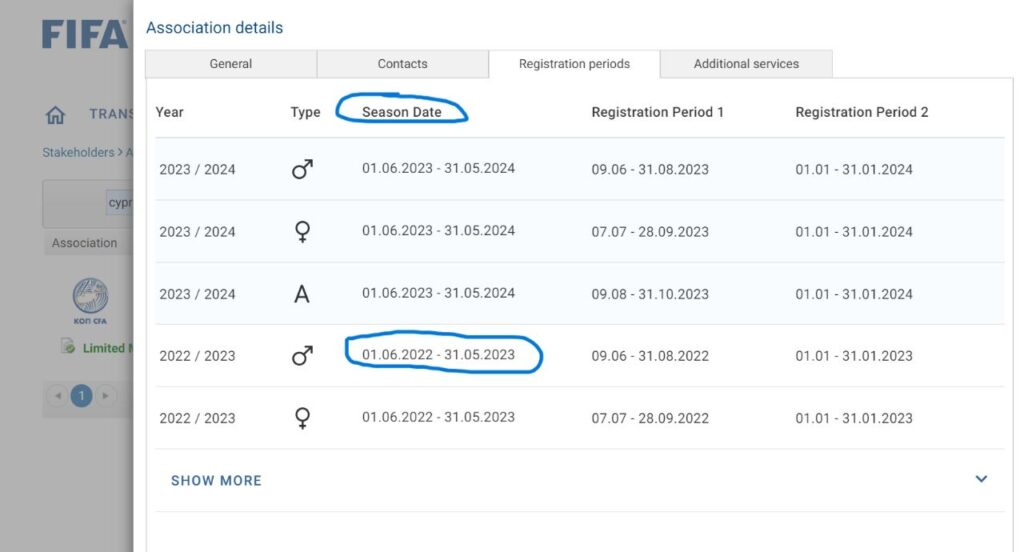Click the male symbol in 2023 / 2024 row
This screenshot has height=552, width=1024.
302,170
